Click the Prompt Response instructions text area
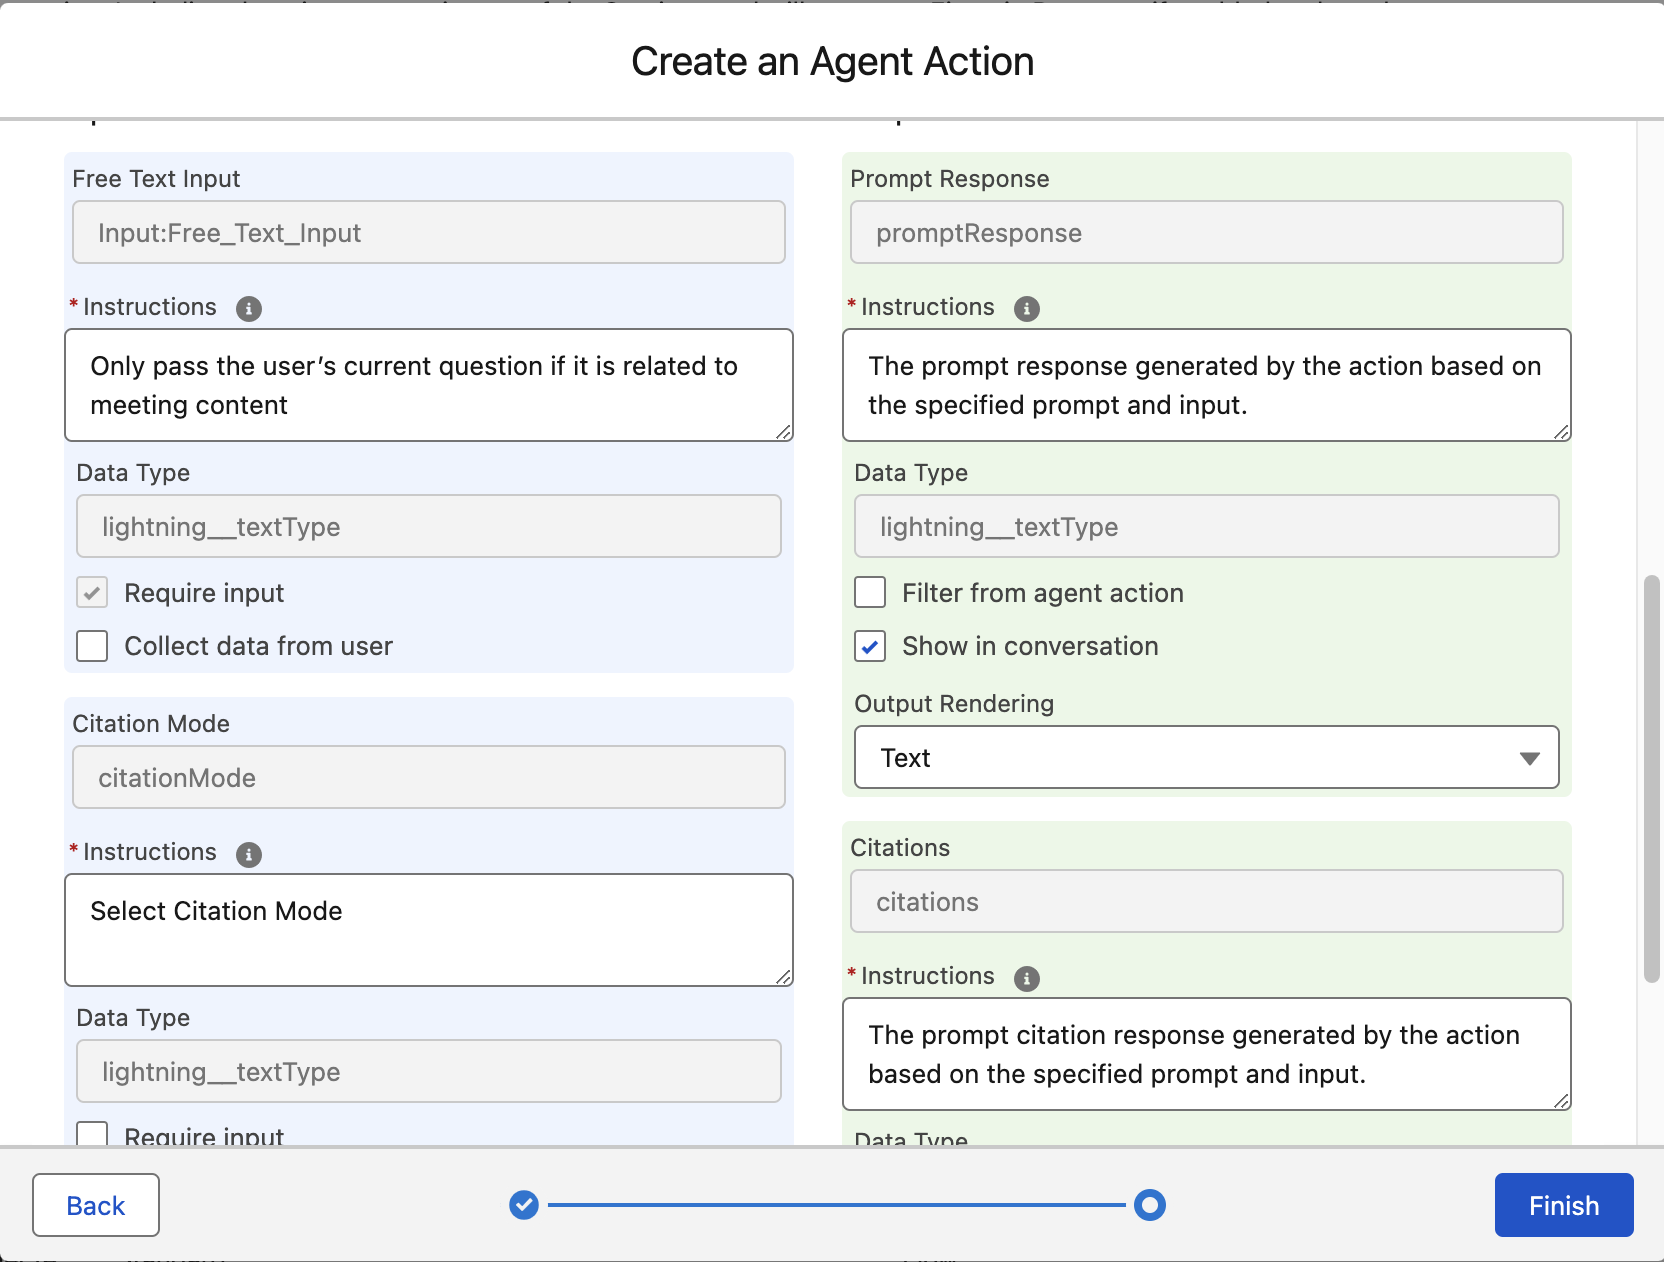The image size is (1664, 1262). pyautogui.click(x=1206, y=385)
